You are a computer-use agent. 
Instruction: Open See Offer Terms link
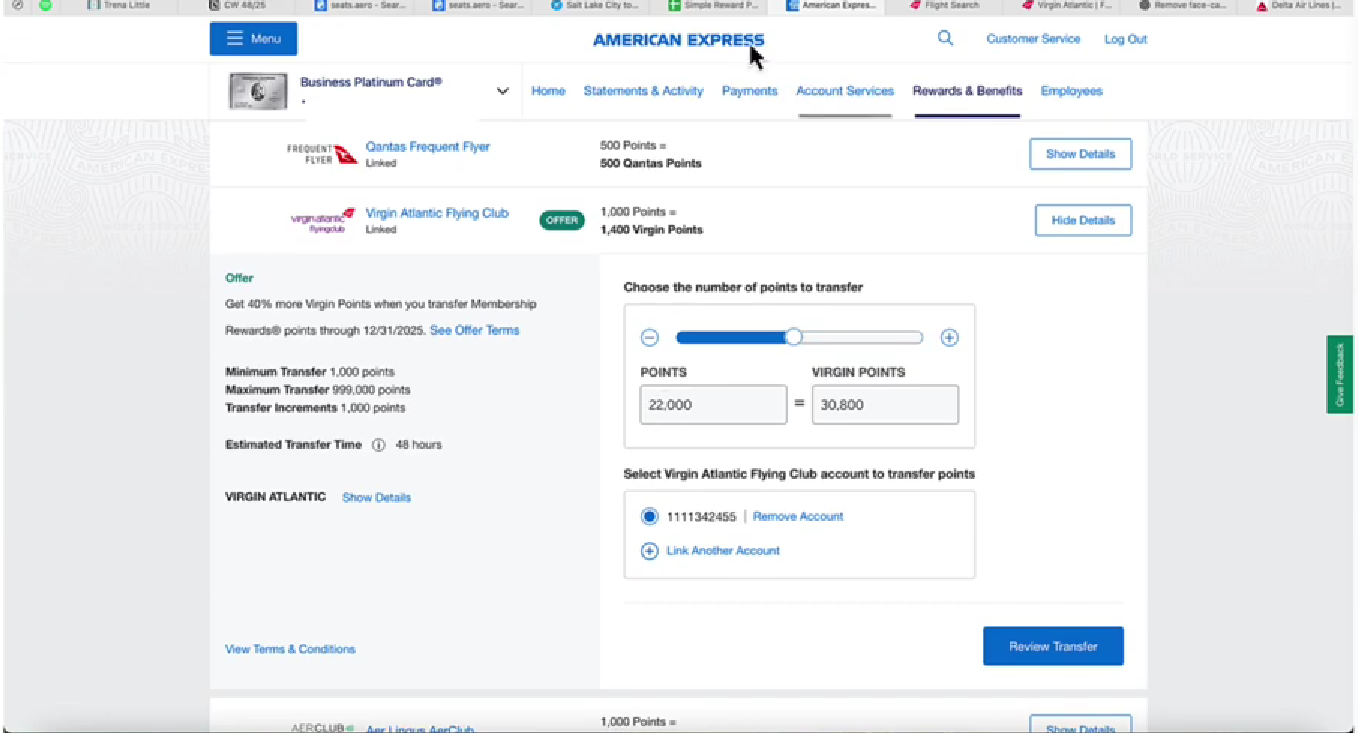click(474, 330)
